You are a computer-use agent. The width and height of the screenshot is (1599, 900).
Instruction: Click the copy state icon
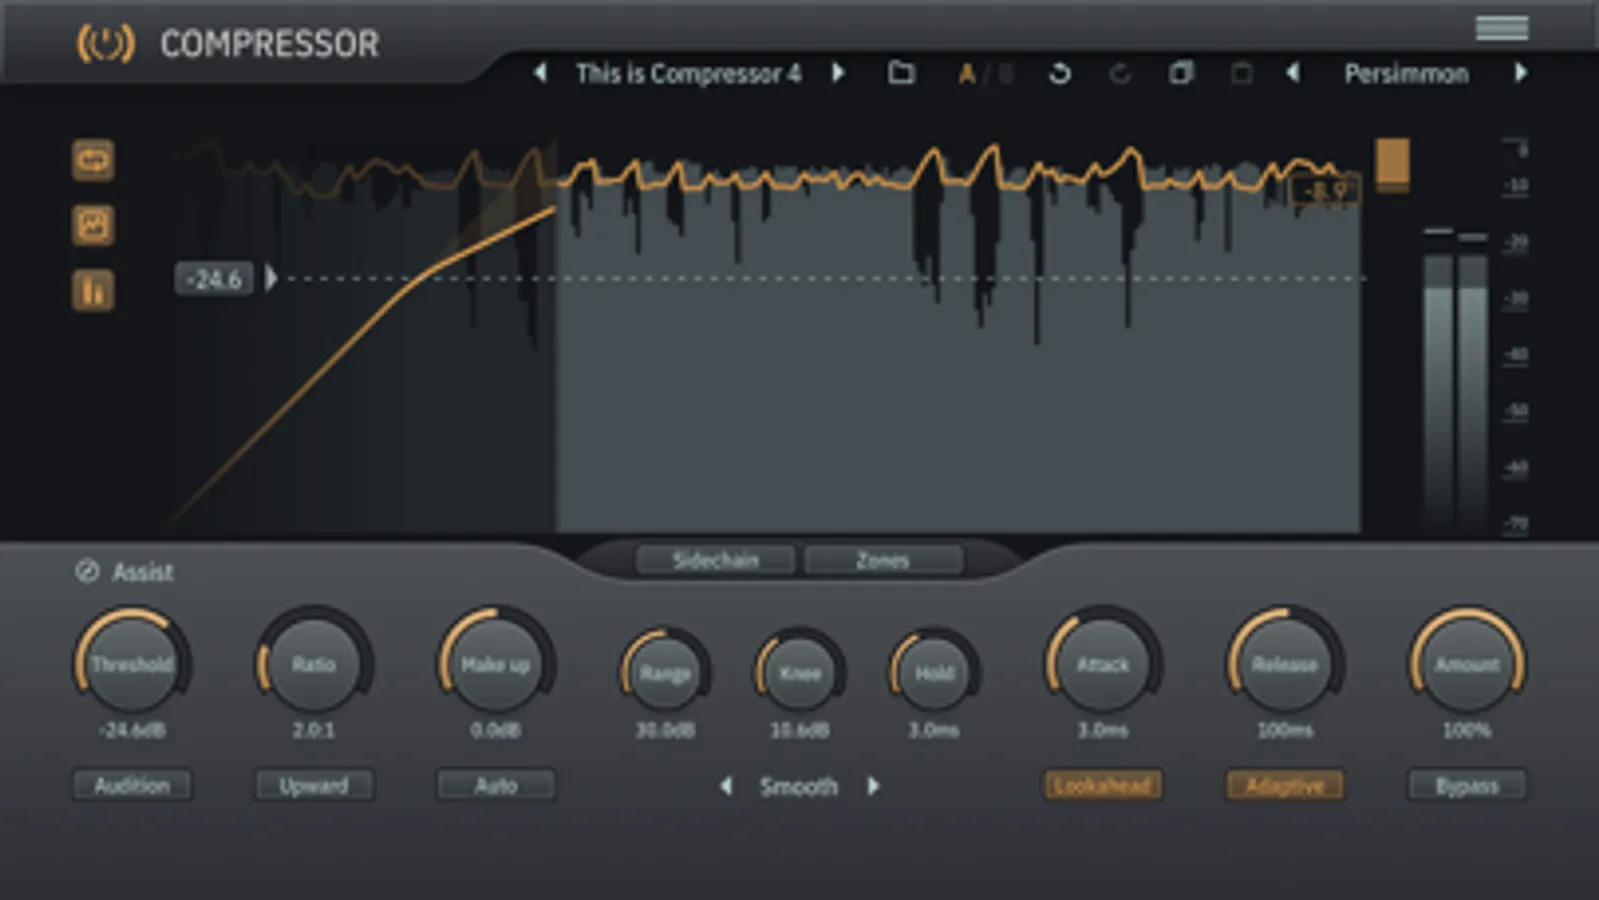(1181, 73)
